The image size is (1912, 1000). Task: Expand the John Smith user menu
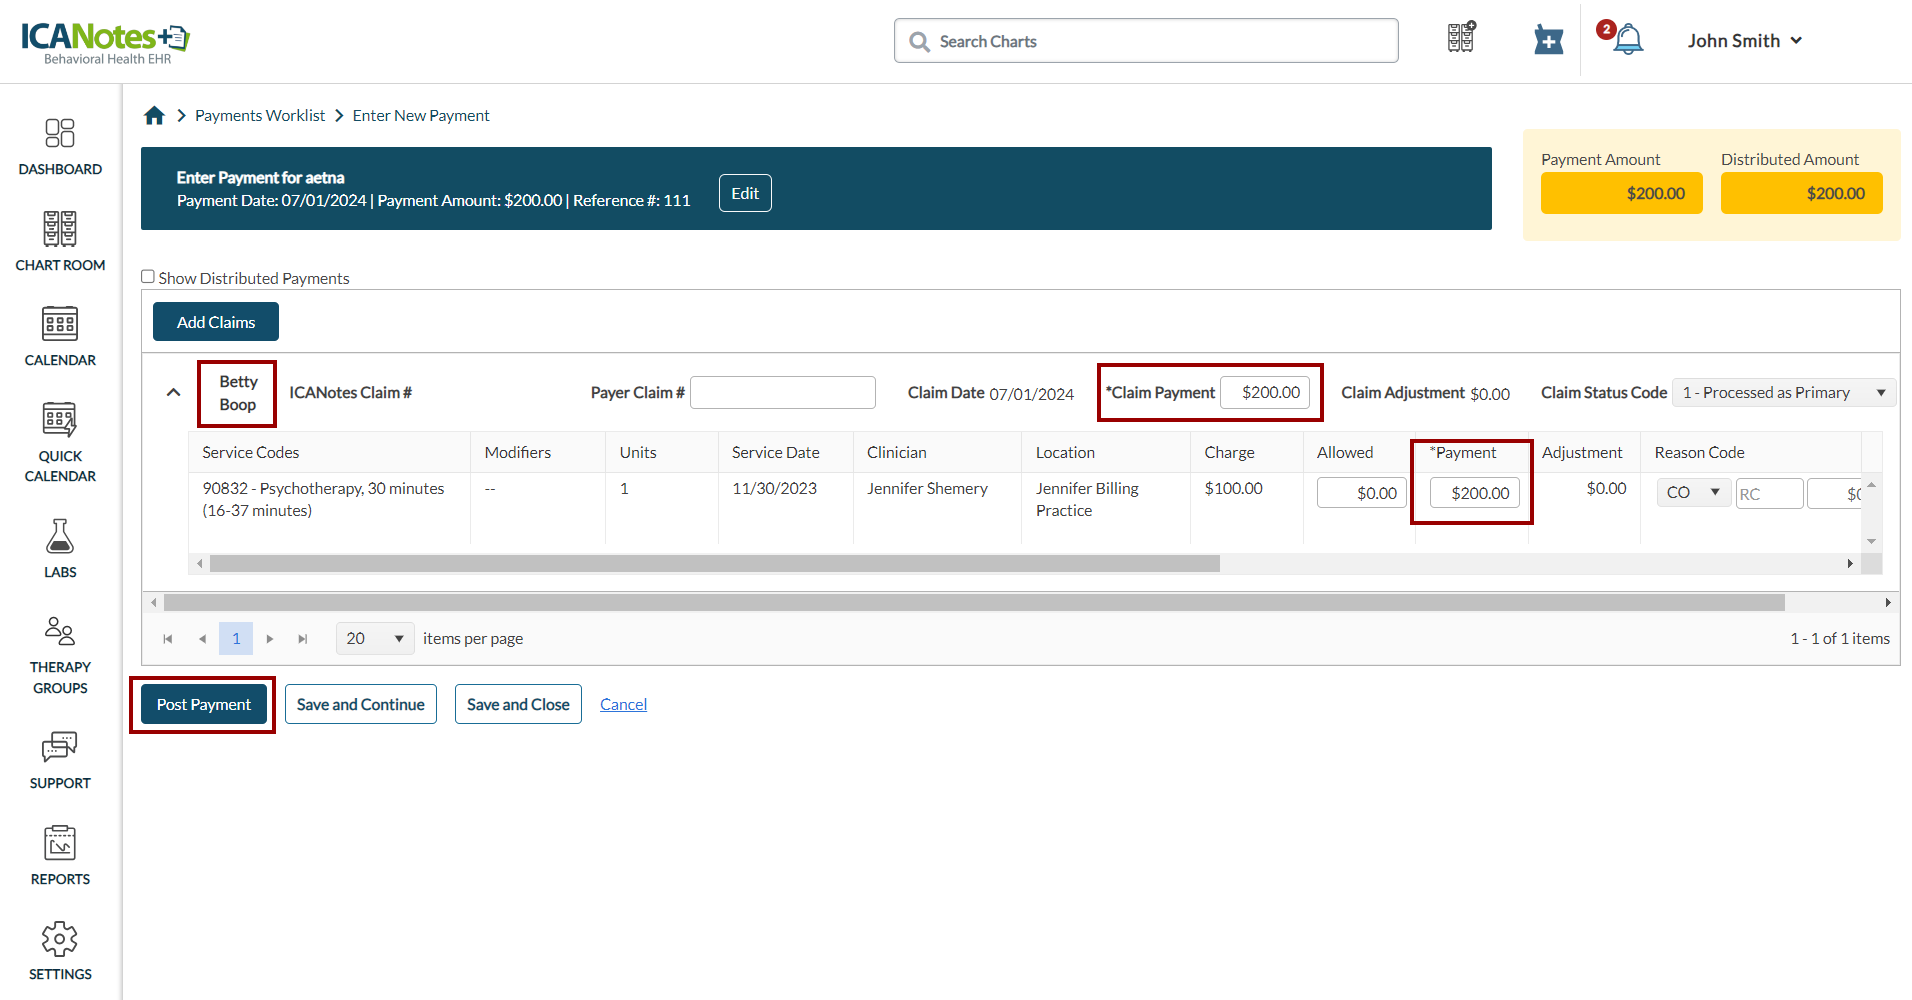click(1744, 41)
